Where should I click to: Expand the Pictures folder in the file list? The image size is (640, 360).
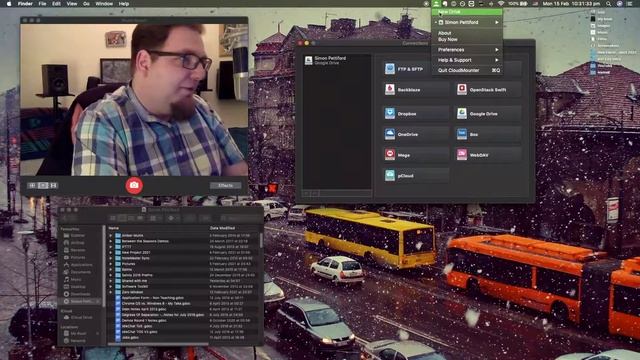click(x=110, y=264)
